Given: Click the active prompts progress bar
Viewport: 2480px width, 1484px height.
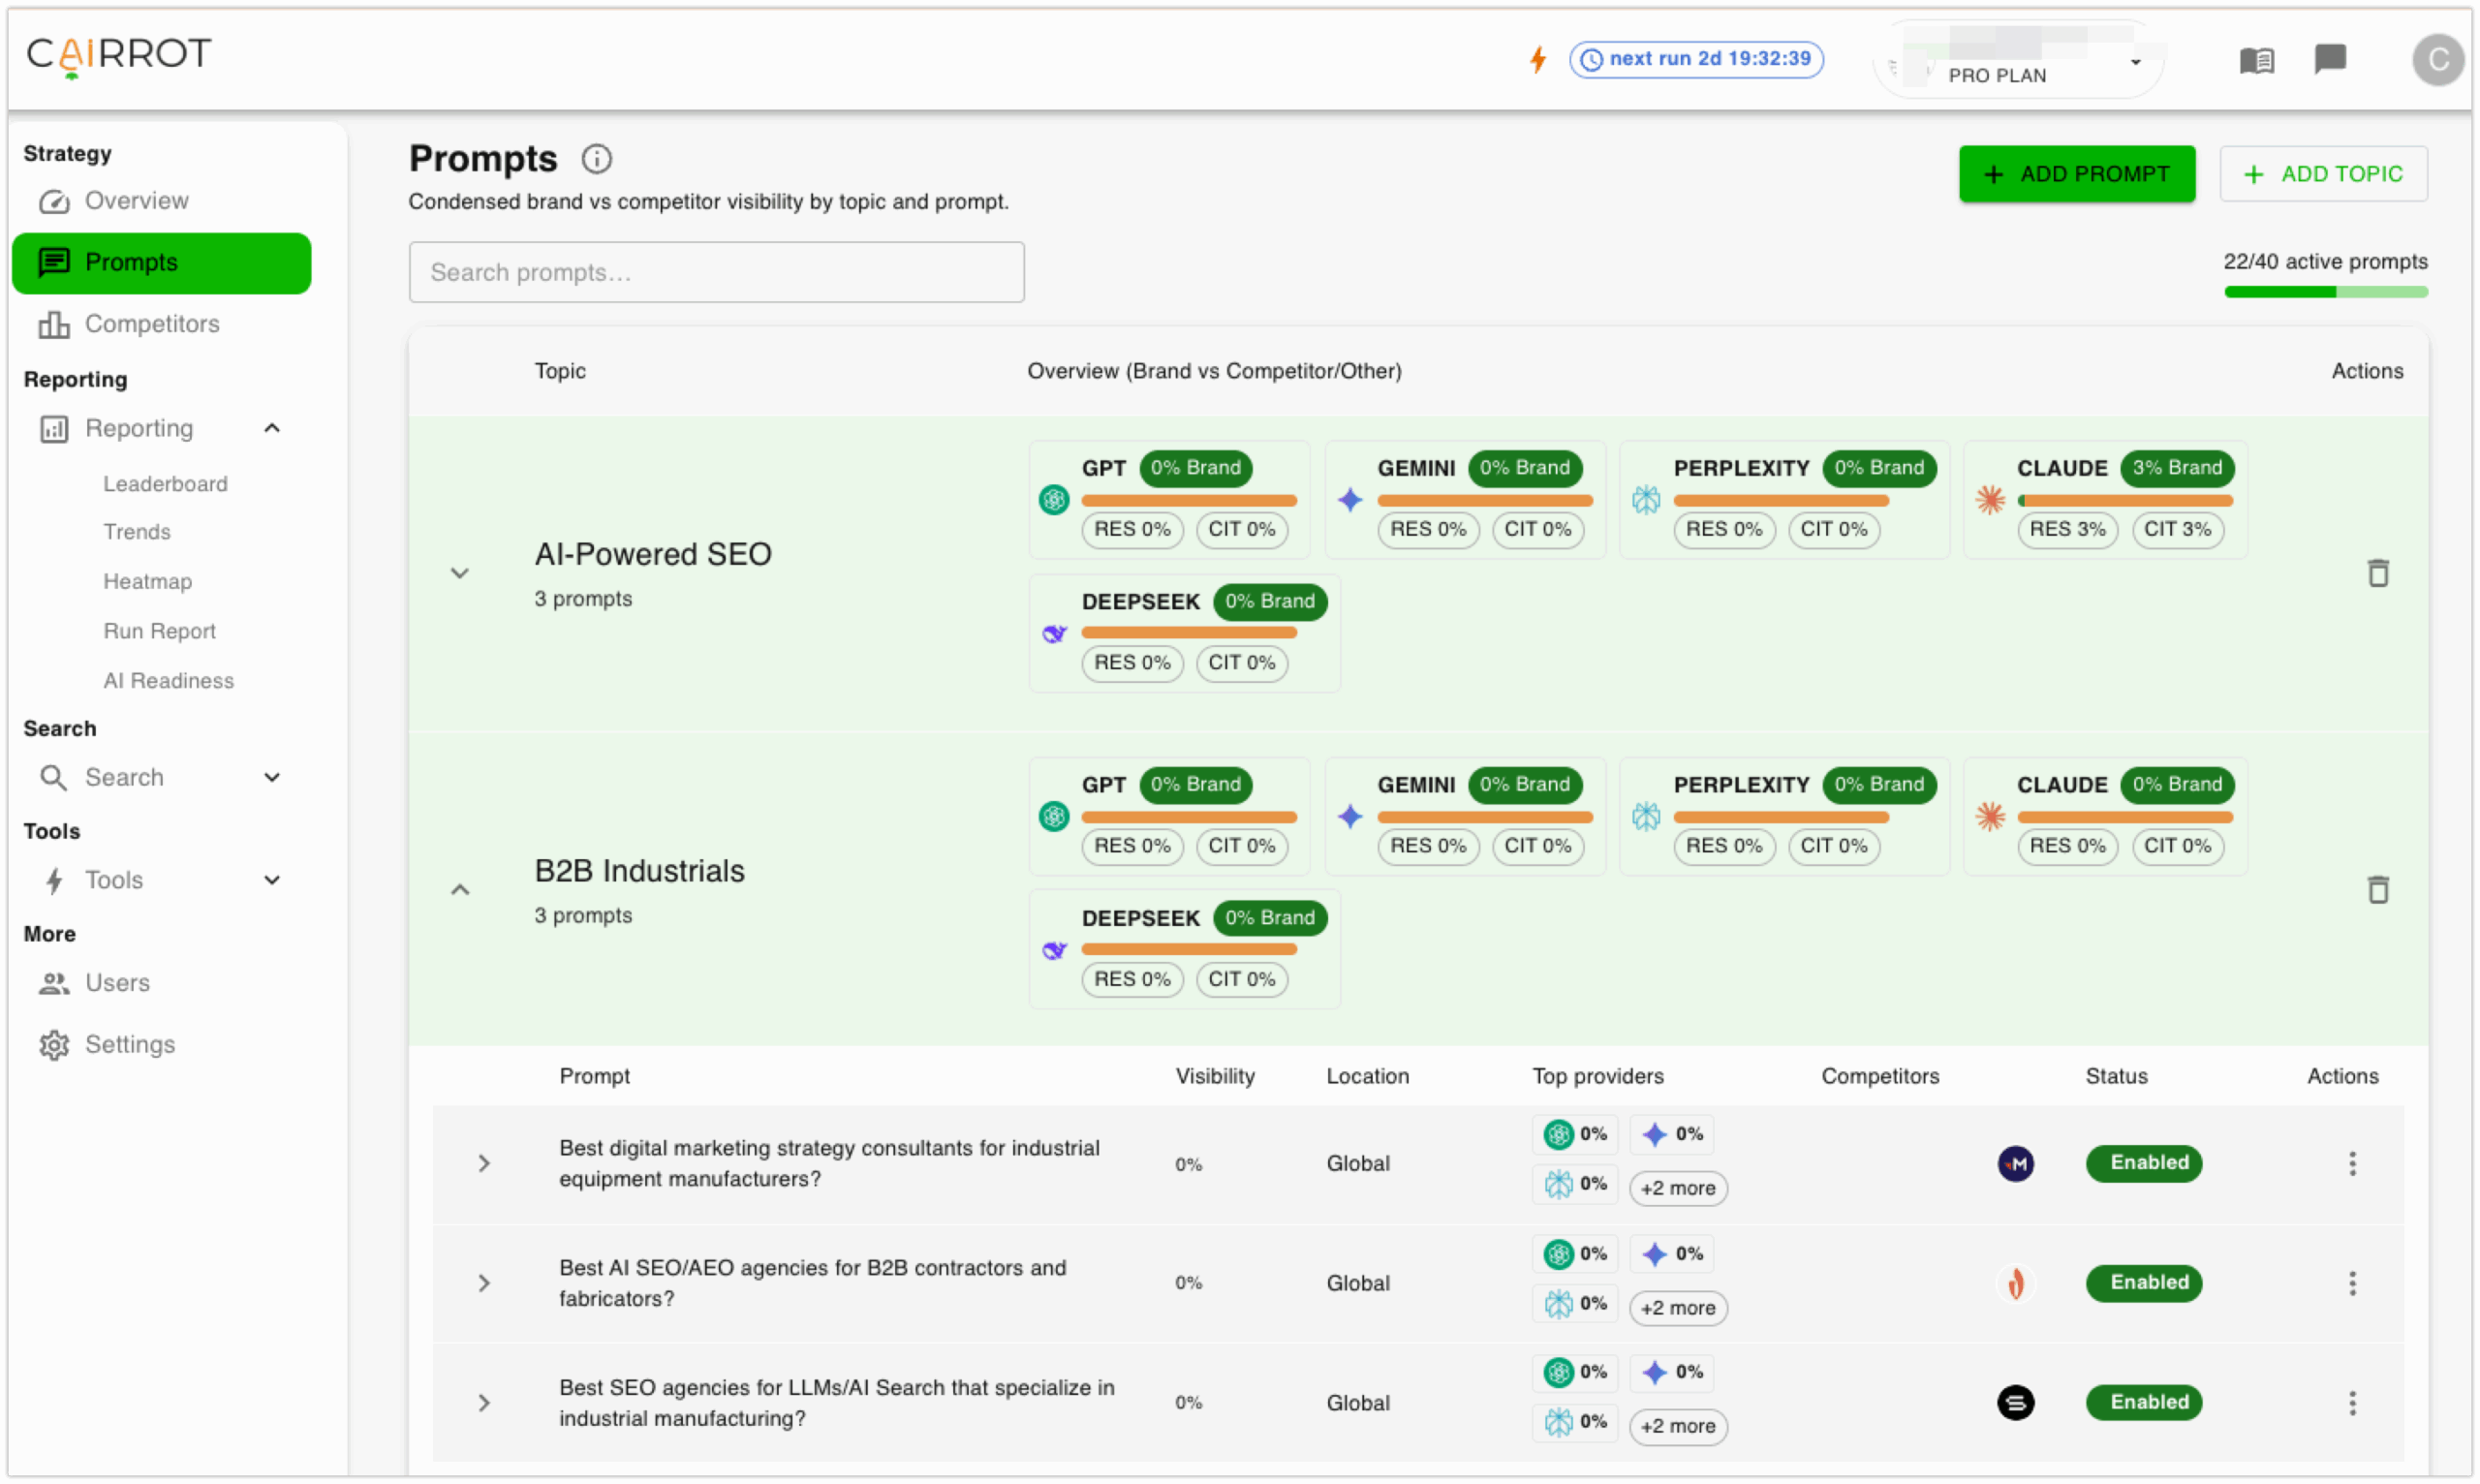Looking at the screenshot, I should [2325, 292].
